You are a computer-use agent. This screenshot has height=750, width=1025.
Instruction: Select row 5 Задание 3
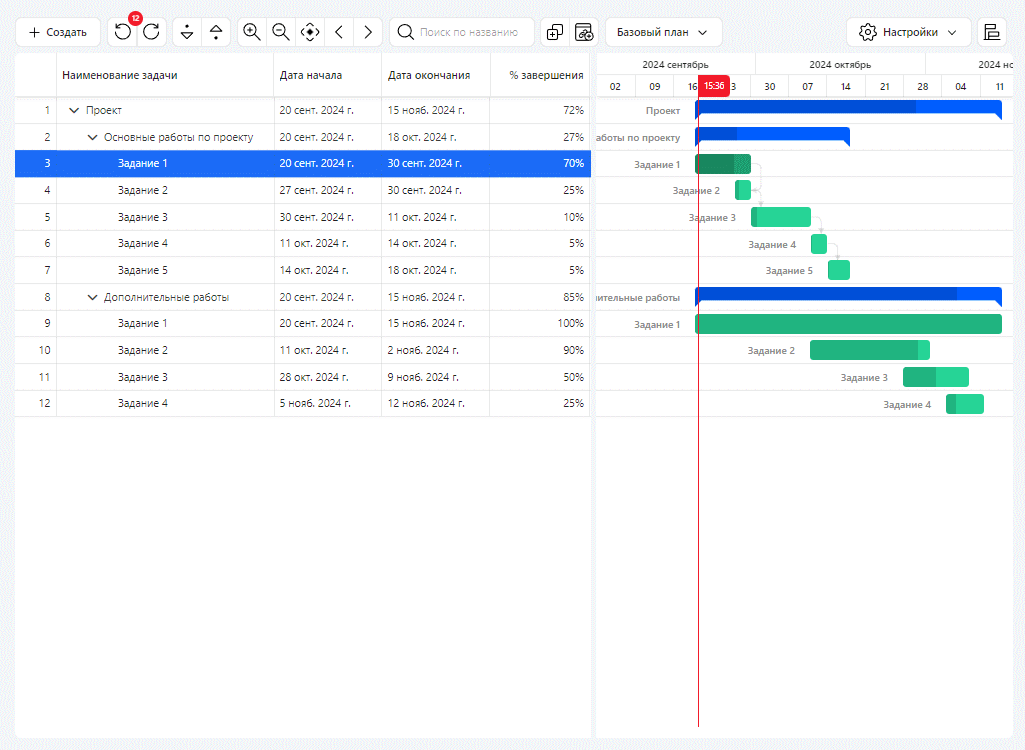pos(303,217)
